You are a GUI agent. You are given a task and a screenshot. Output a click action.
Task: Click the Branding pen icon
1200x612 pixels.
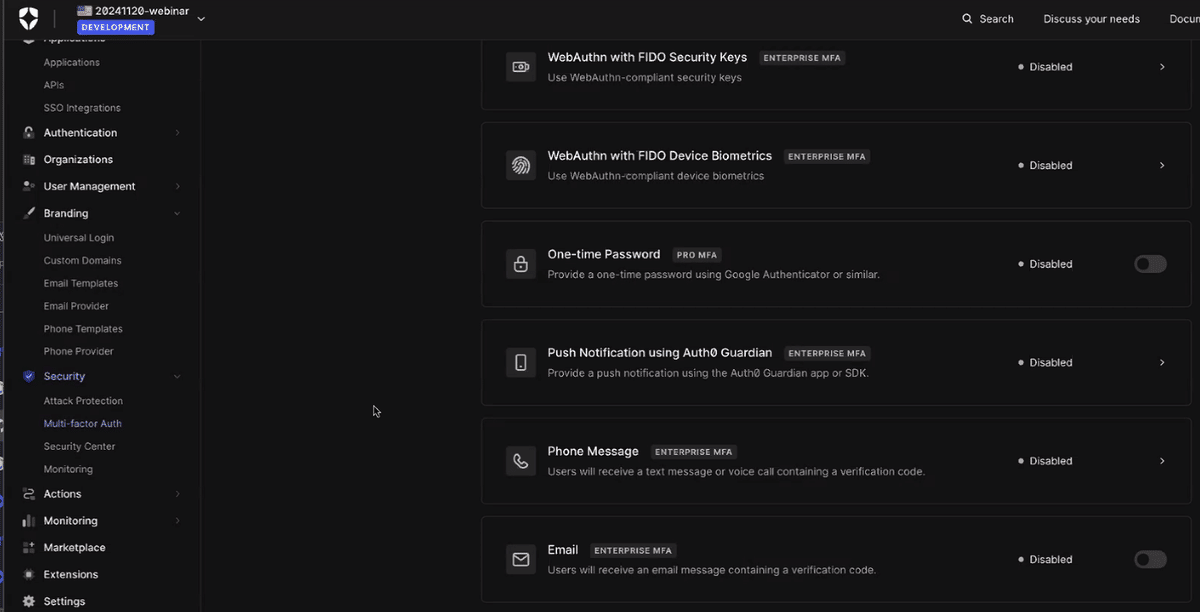tap(28, 214)
